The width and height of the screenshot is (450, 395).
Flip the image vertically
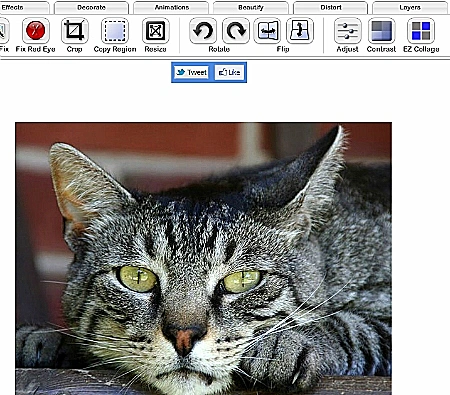(300, 31)
